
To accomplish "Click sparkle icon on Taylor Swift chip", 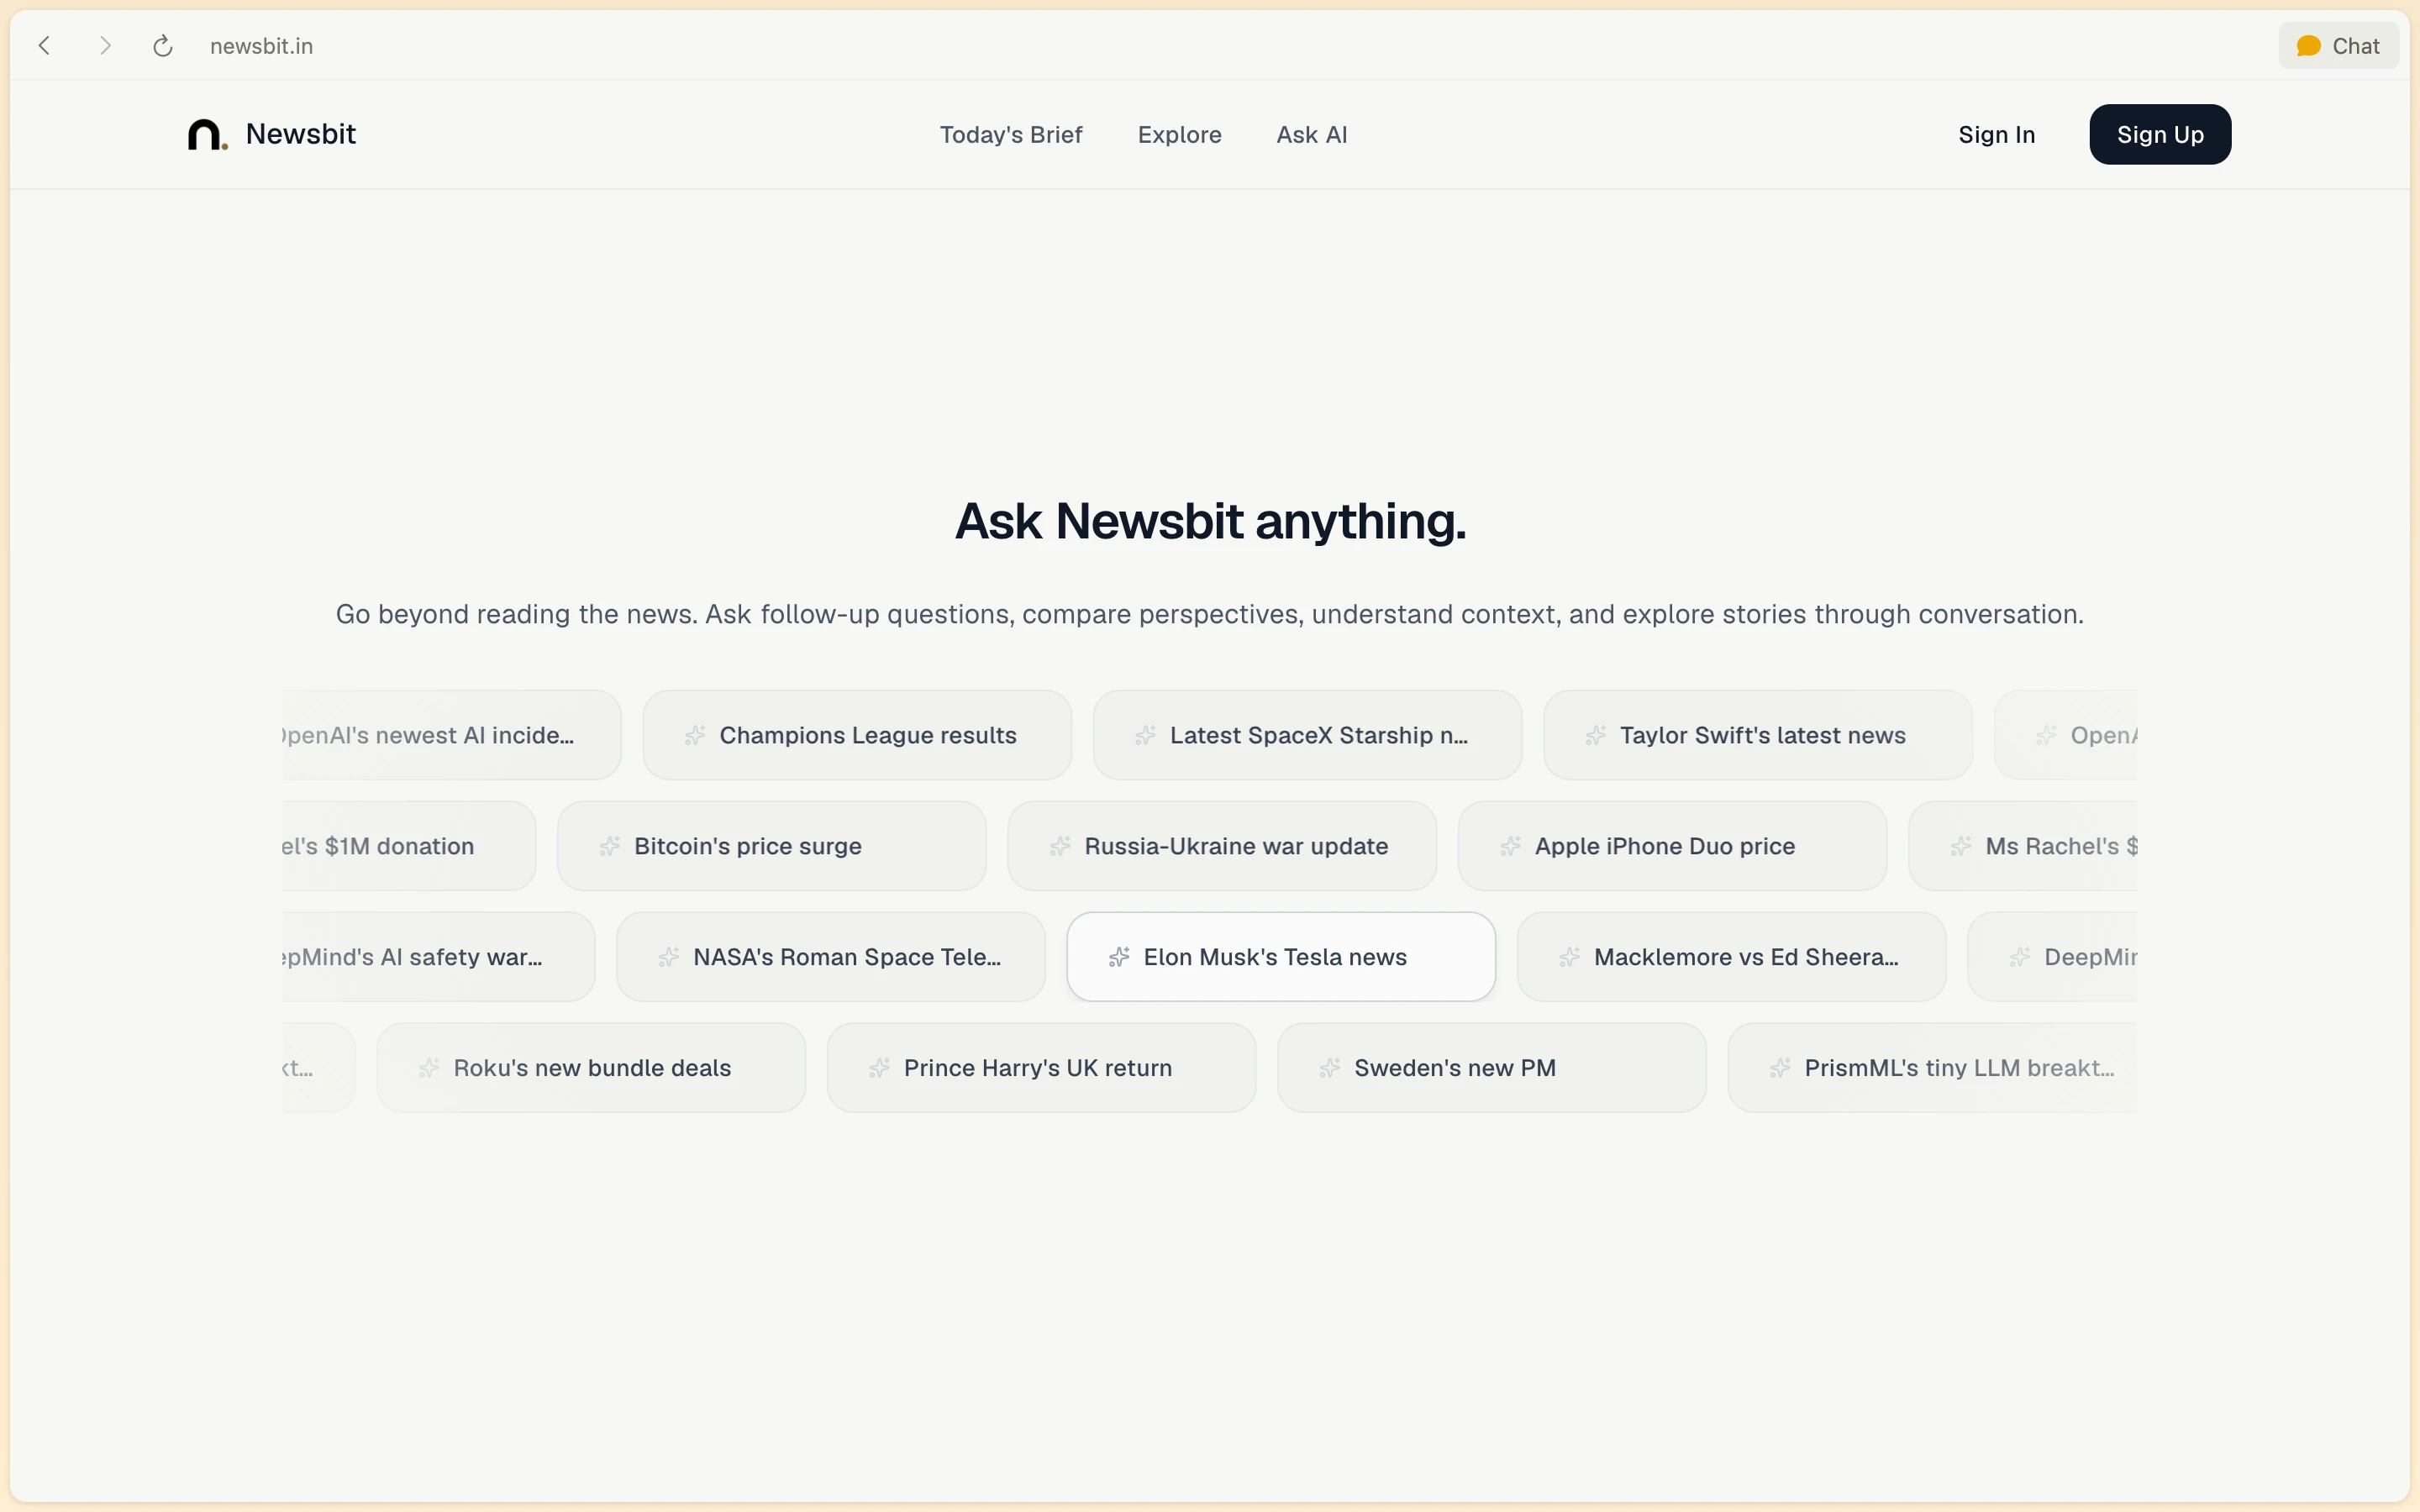I will coord(1595,735).
